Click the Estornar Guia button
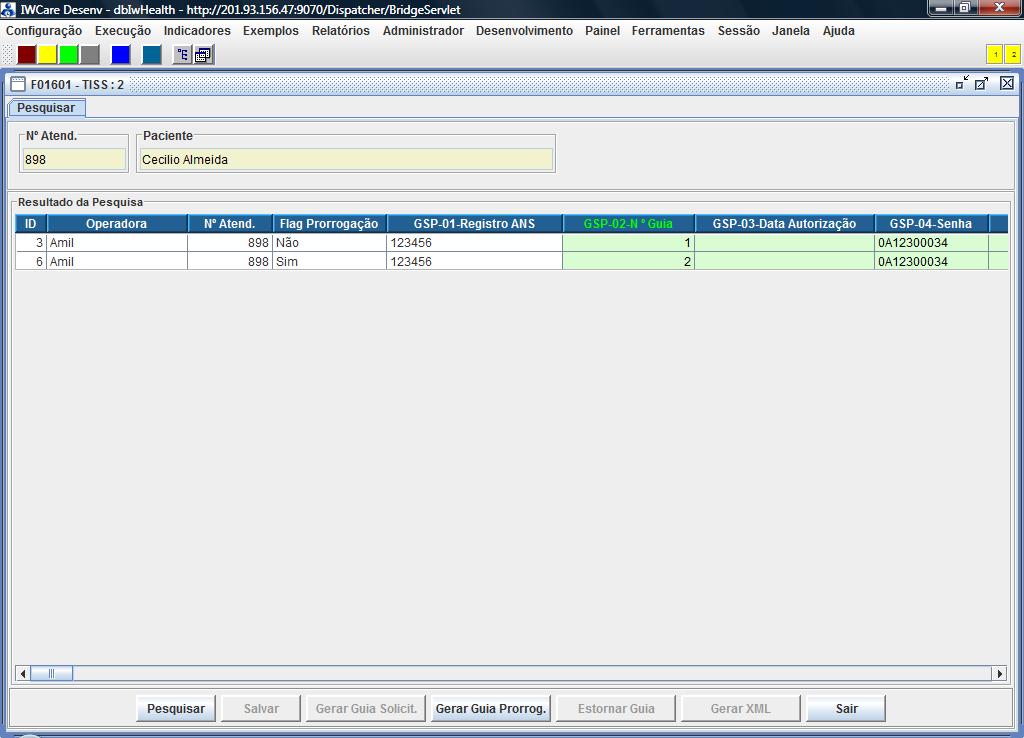The image size is (1024, 738). (x=616, y=709)
